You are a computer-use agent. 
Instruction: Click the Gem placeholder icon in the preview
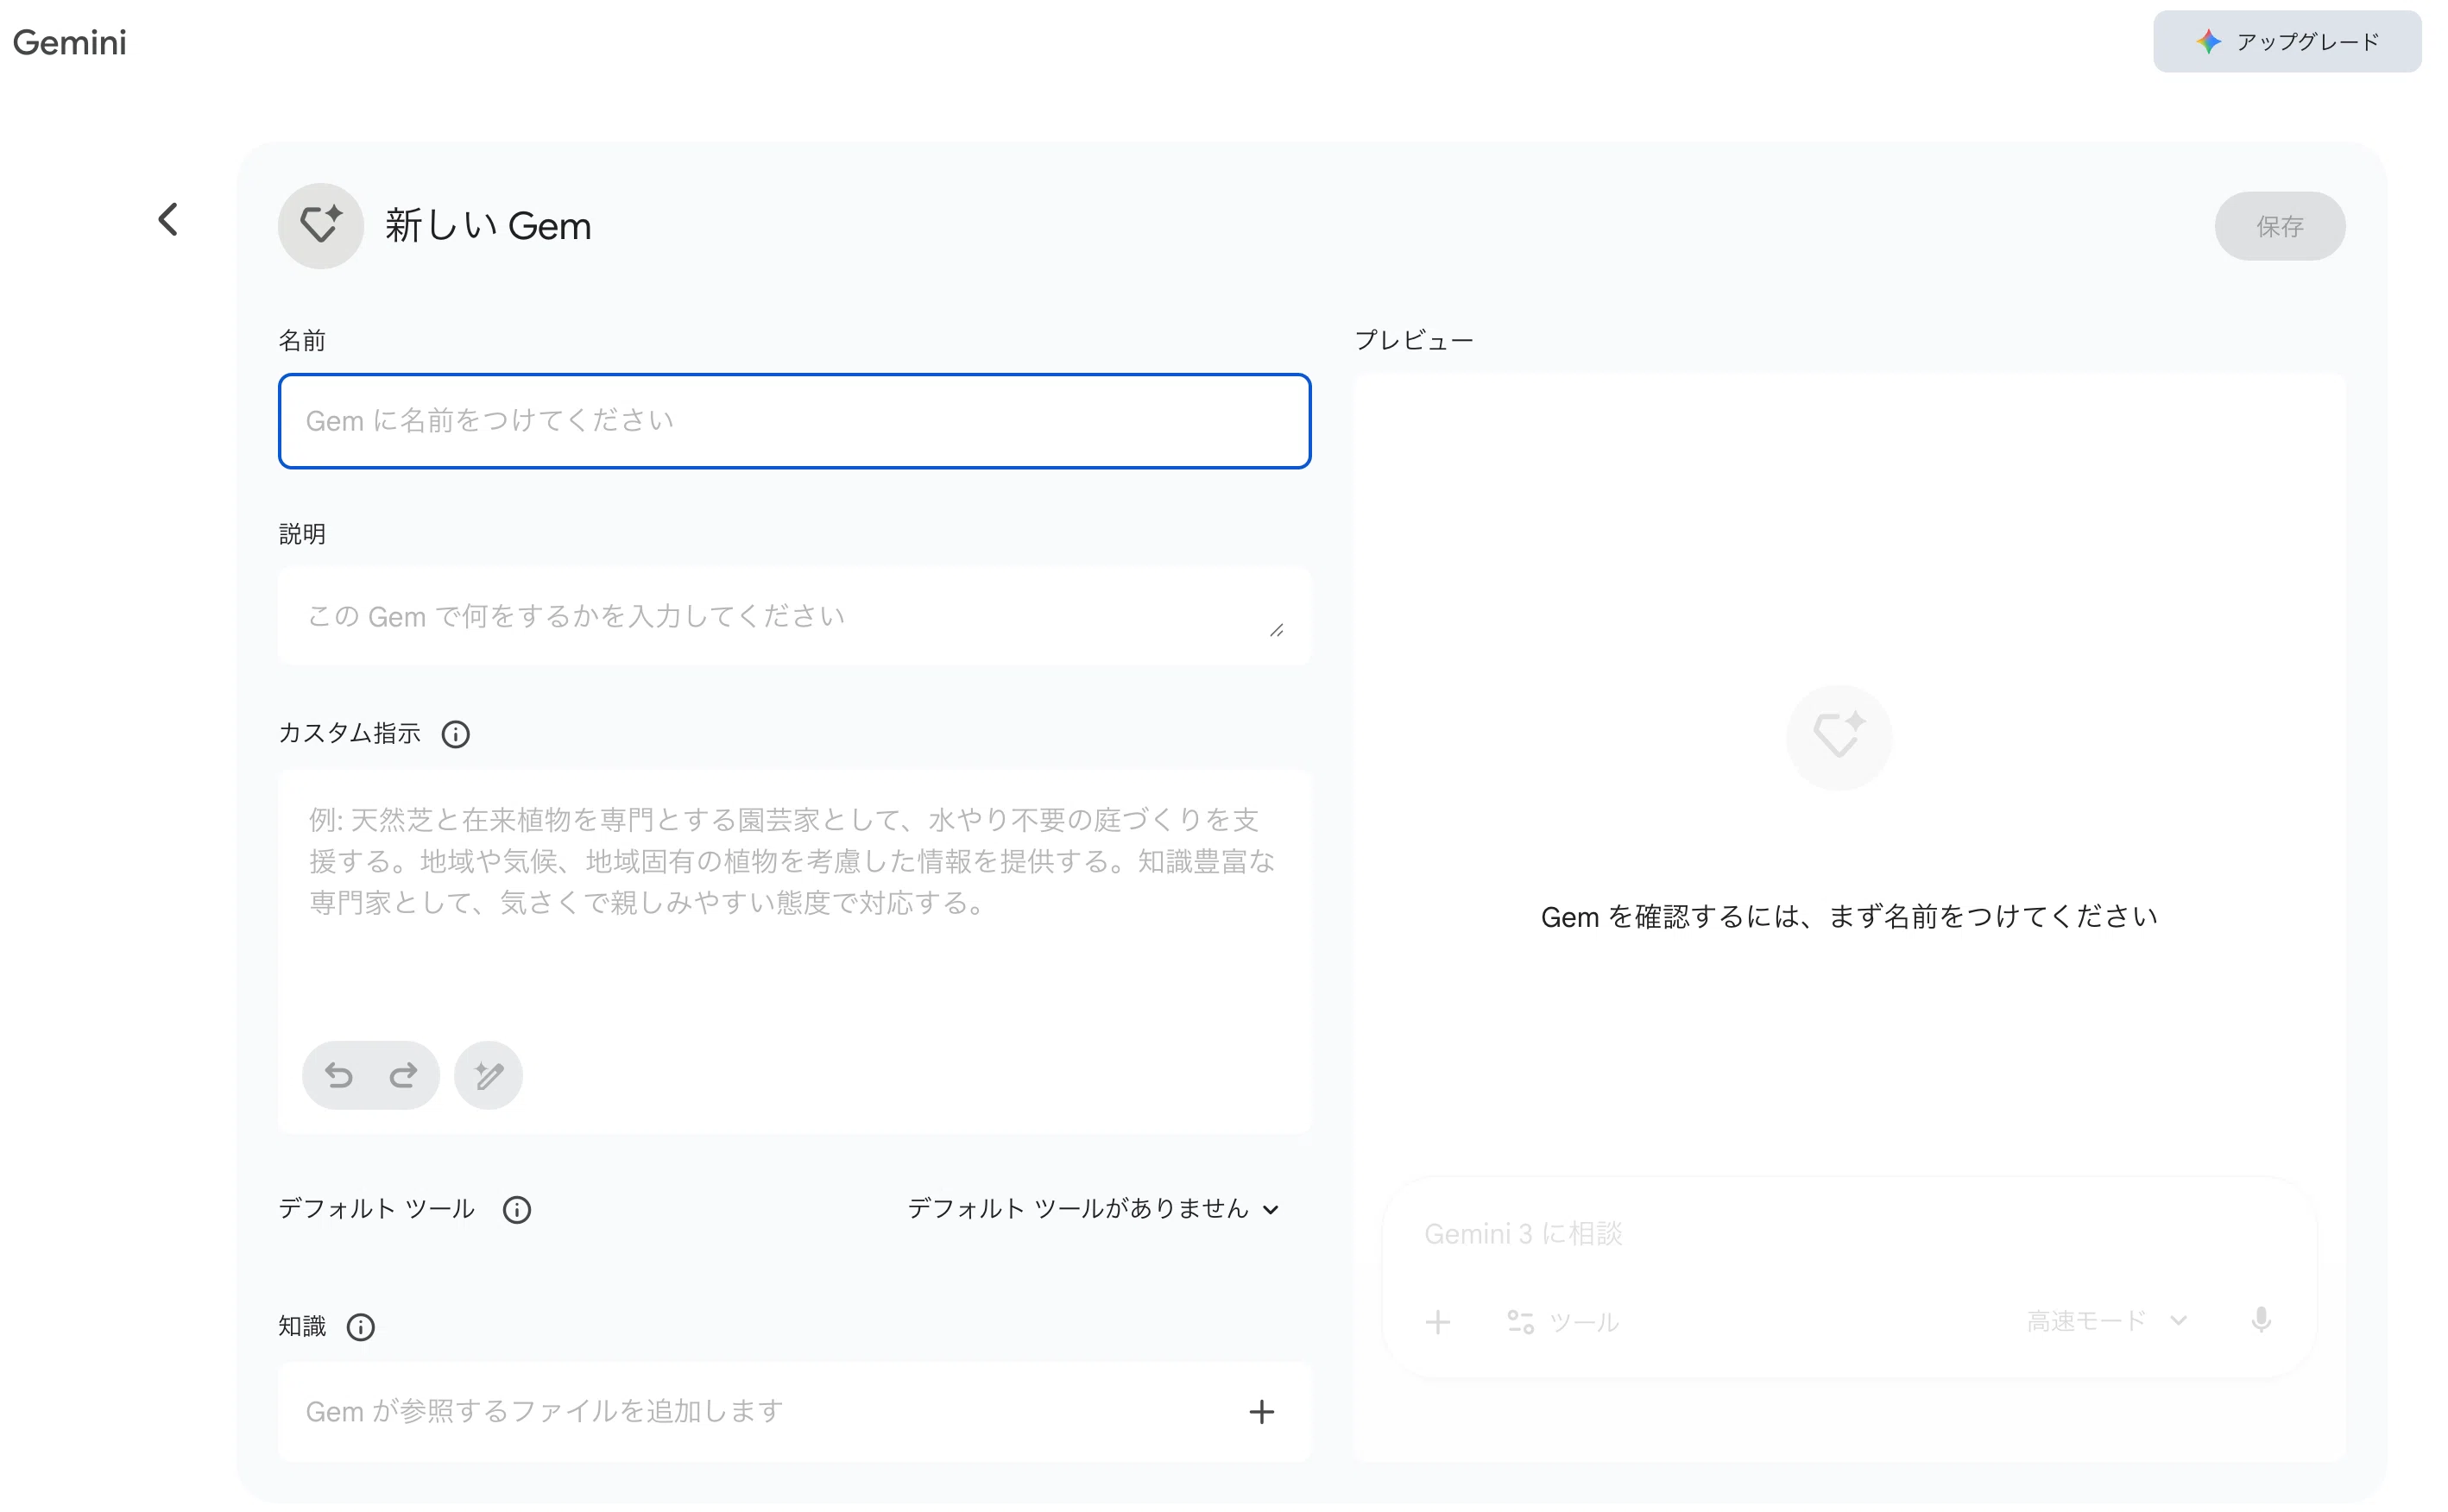(x=1839, y=737)
